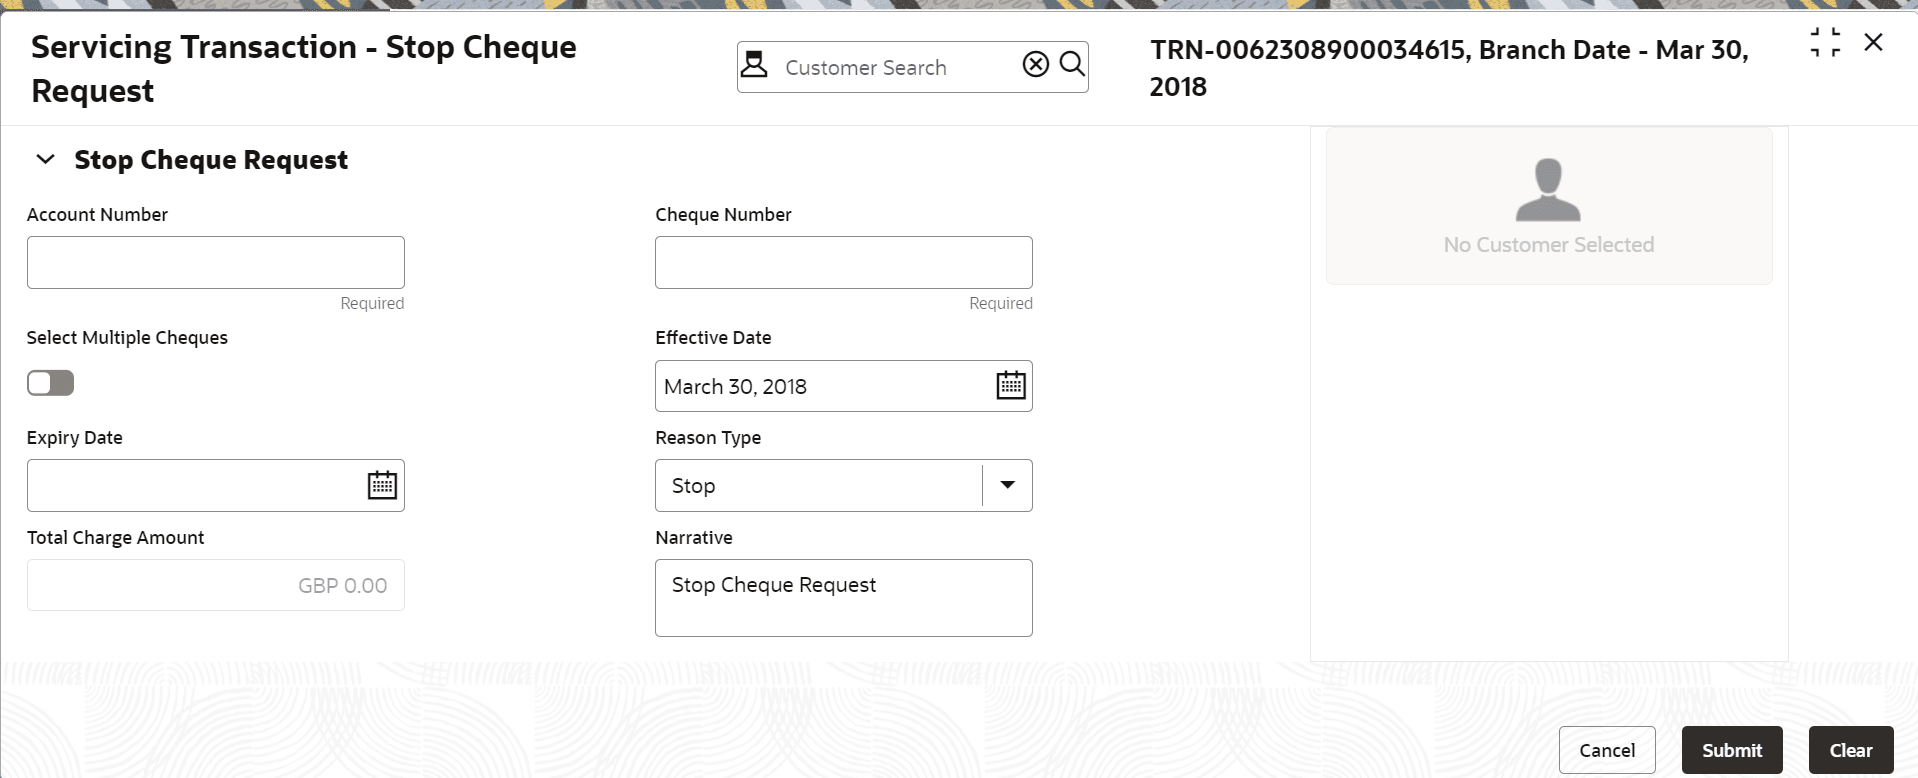Close the Stop Cheque Request screen

1874,42
